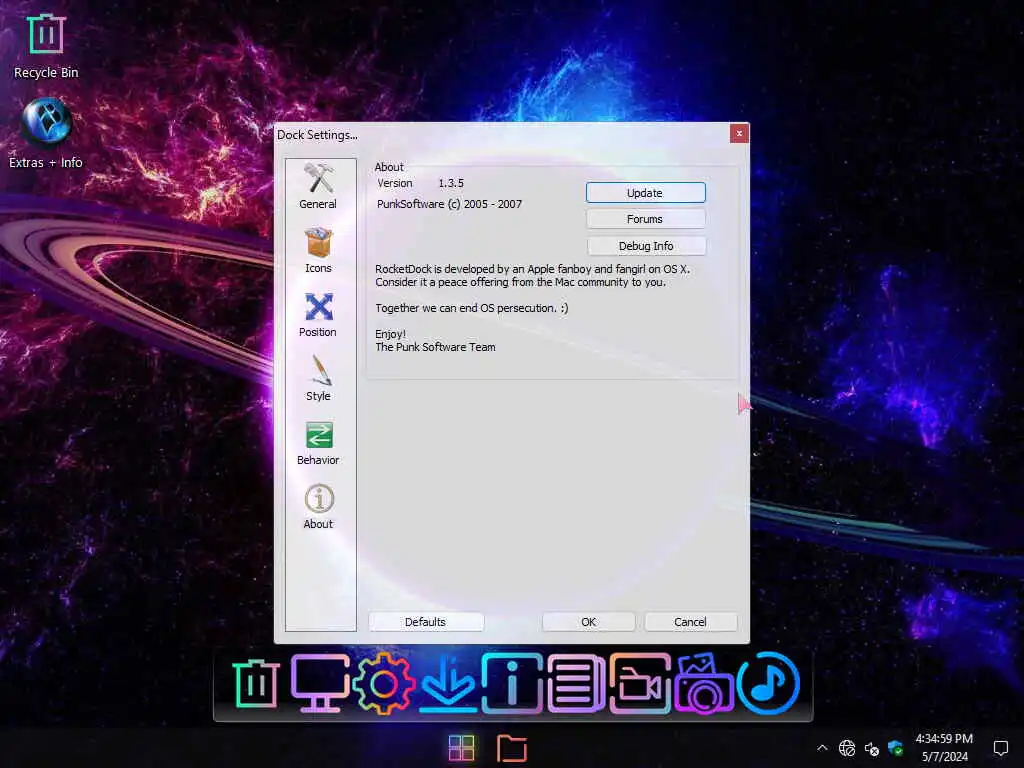Show hidden tray icons chevron
This screenshot has height=768, width=1024.
click(822, 748)
